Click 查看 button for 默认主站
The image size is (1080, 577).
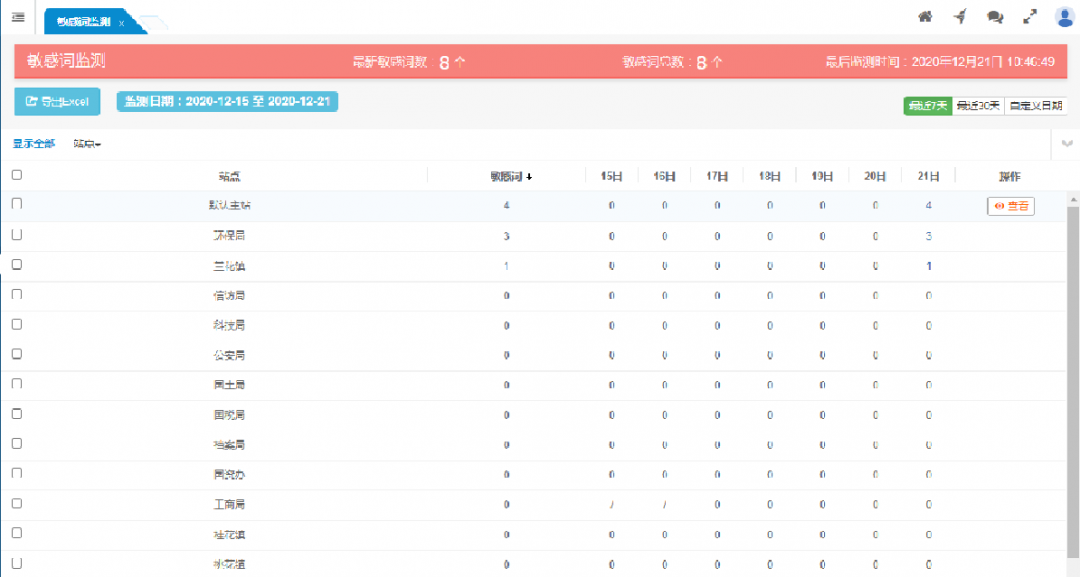pos(1010,206)
